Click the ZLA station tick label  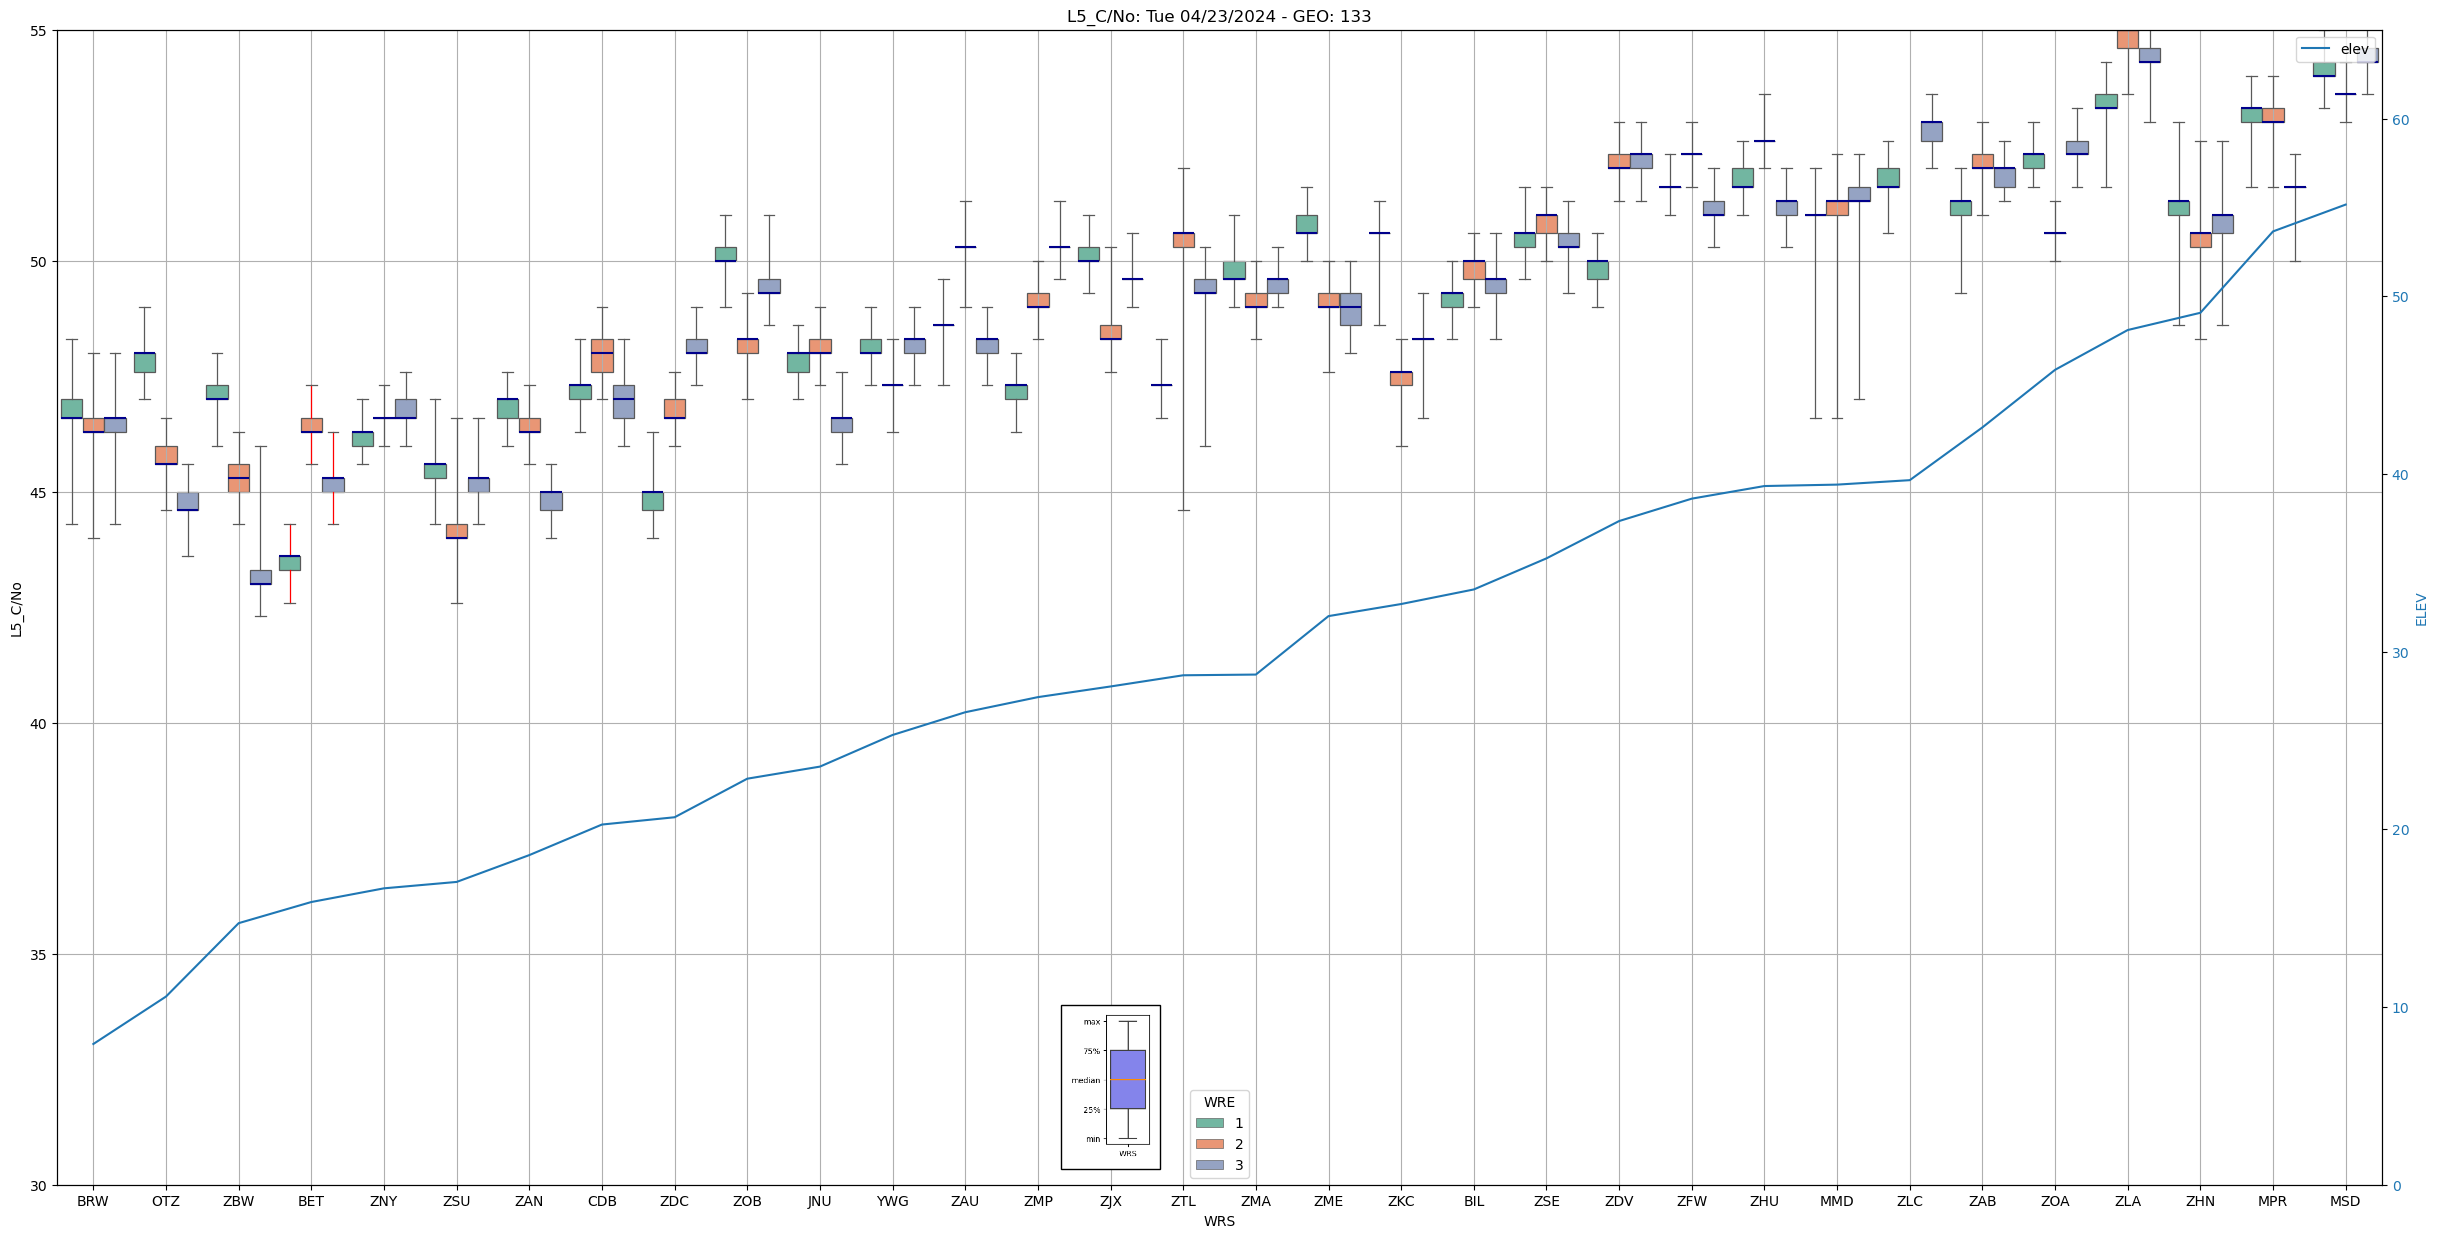pyautogui.click(x=2128, y=1201)
